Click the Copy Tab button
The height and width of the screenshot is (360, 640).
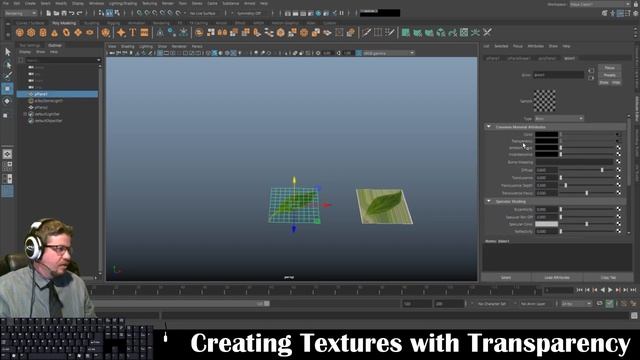tap(608, 278)
